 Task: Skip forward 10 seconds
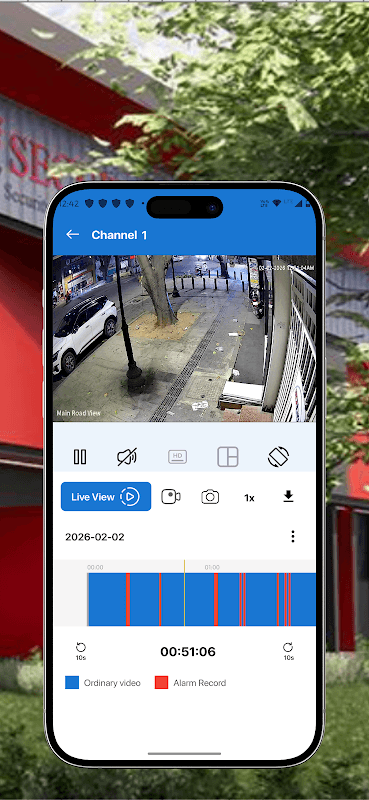click(288, 651)
